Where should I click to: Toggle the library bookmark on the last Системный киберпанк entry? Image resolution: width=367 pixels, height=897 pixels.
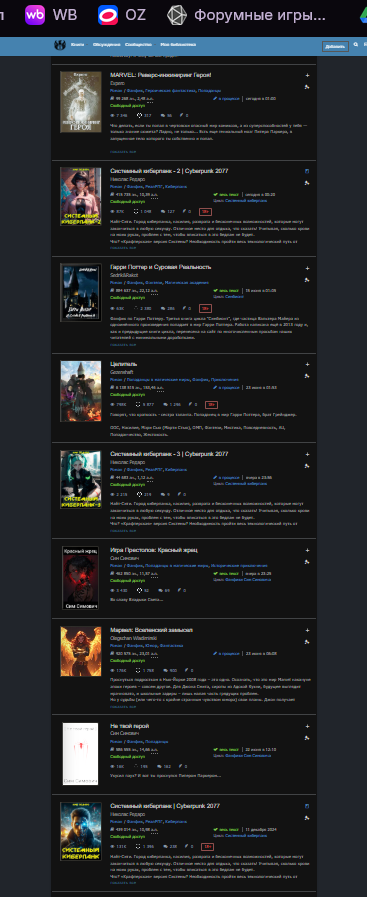click(x=307, y=806)
